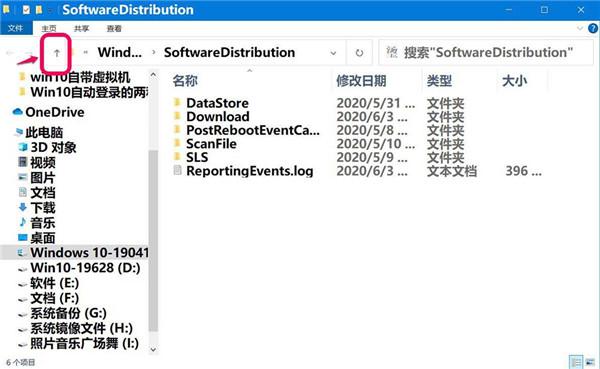Image resolution: width=600 pixels, height=369 pixels.
Task: Open the DataStore folder icon
Action: click(177, 102)
